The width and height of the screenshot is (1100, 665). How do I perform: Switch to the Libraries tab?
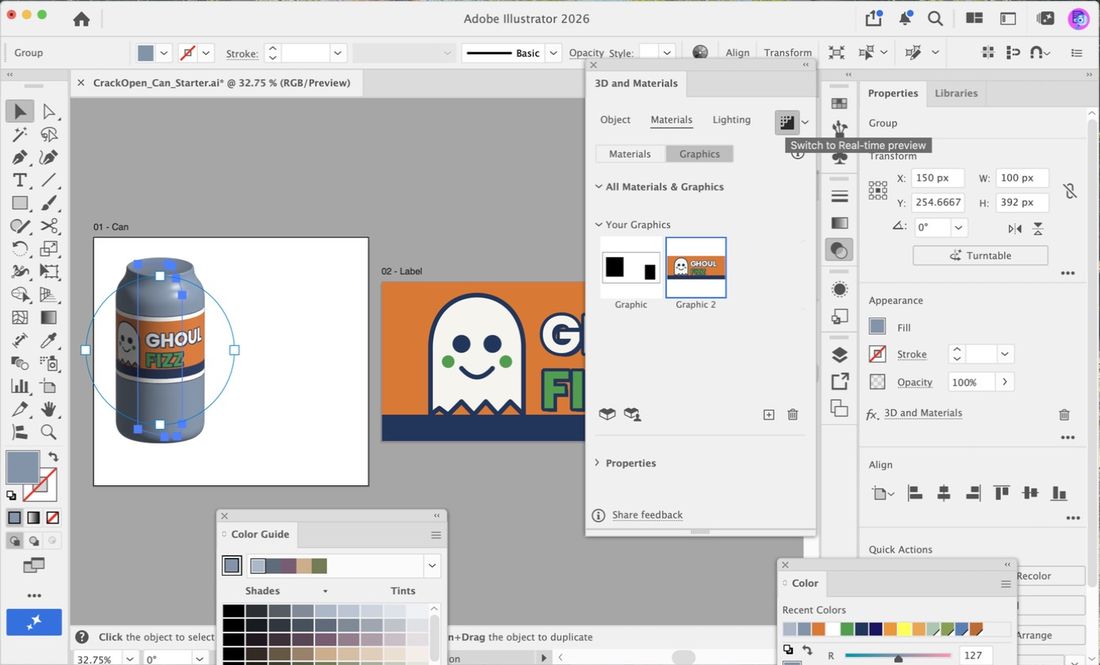[955, 93]
